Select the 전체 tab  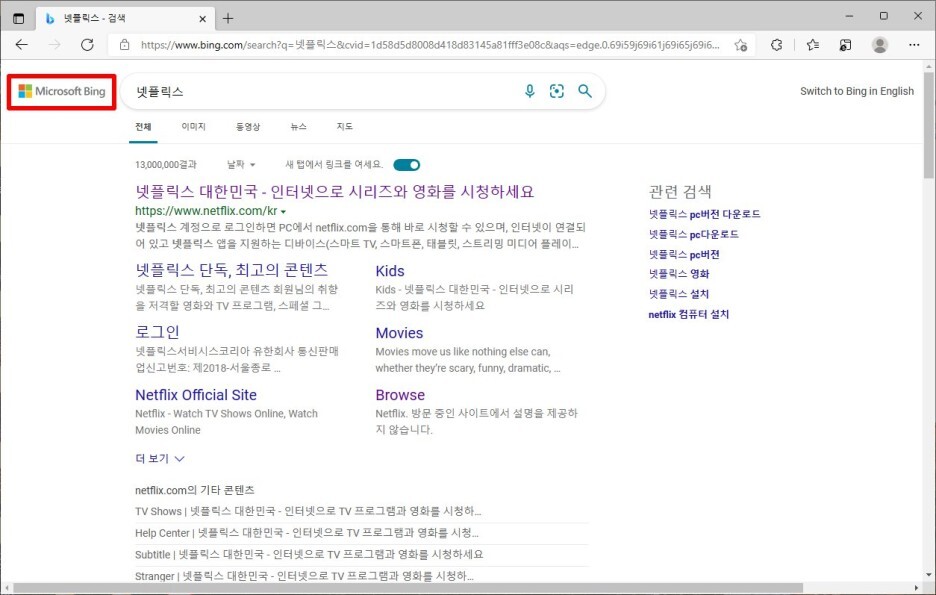(x=143, y=127)
